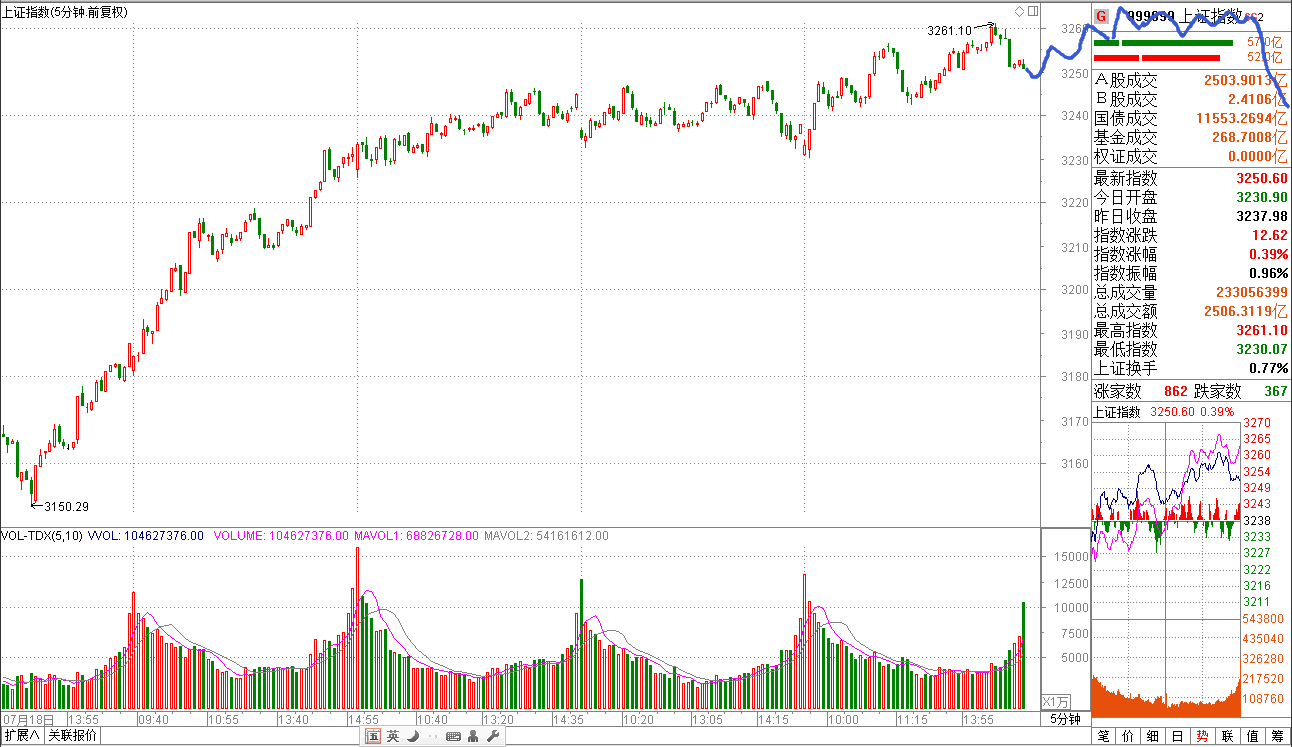Screen dimensions: 1292x747
Task: Click the 势 trend tab
Action: [x=1203, y=737]
